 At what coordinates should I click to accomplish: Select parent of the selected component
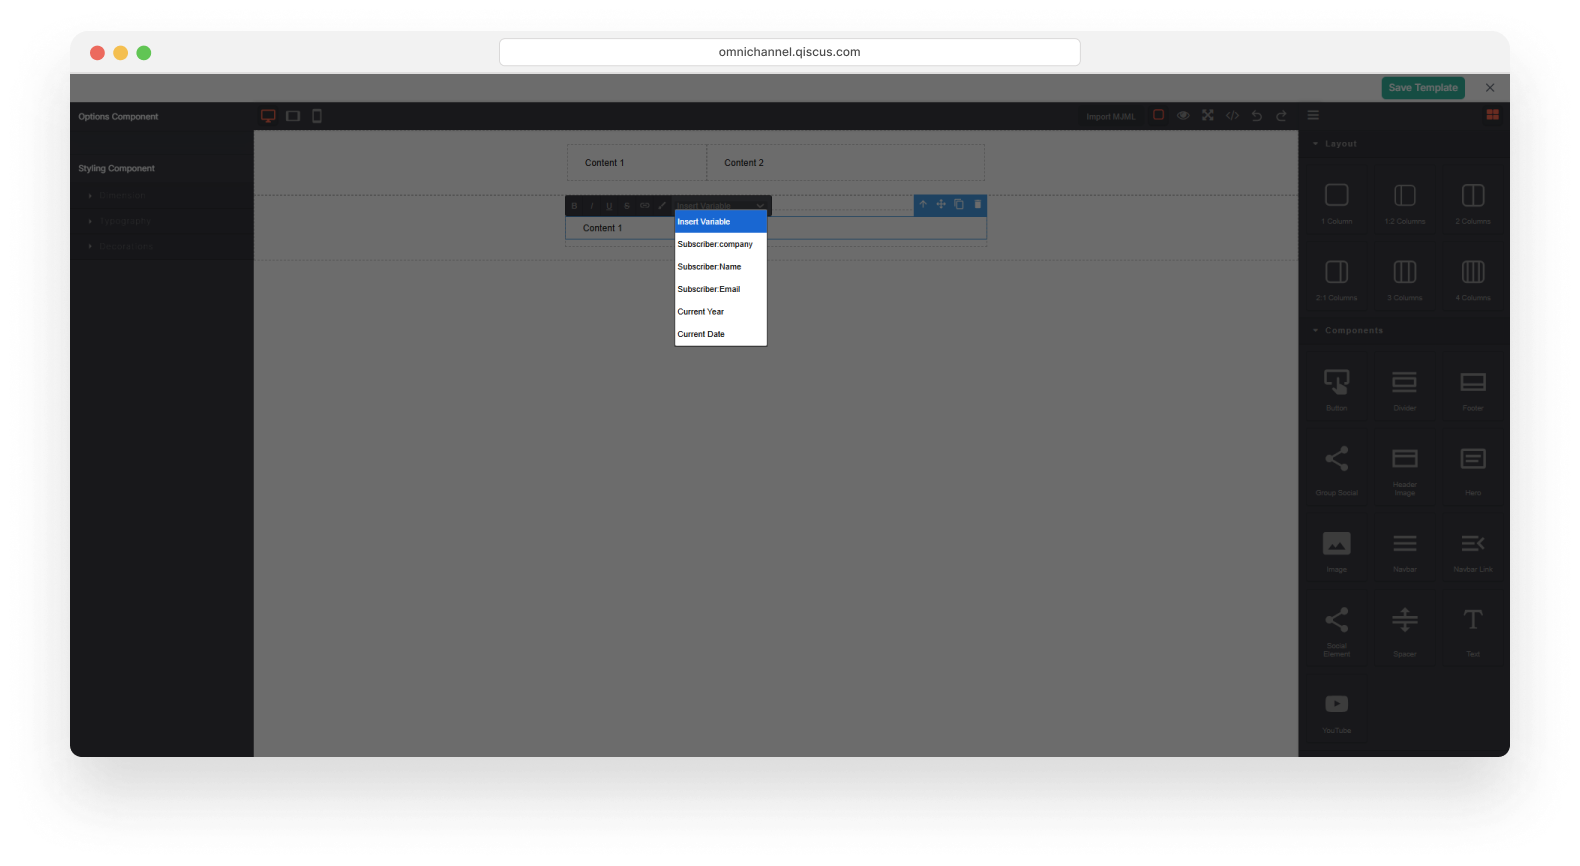pos(923,204)
